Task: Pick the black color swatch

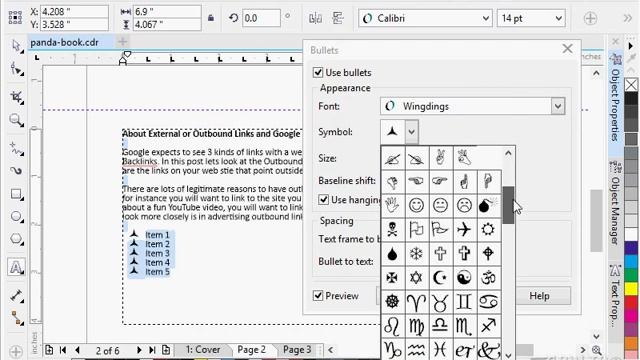Action: point(631,98)
